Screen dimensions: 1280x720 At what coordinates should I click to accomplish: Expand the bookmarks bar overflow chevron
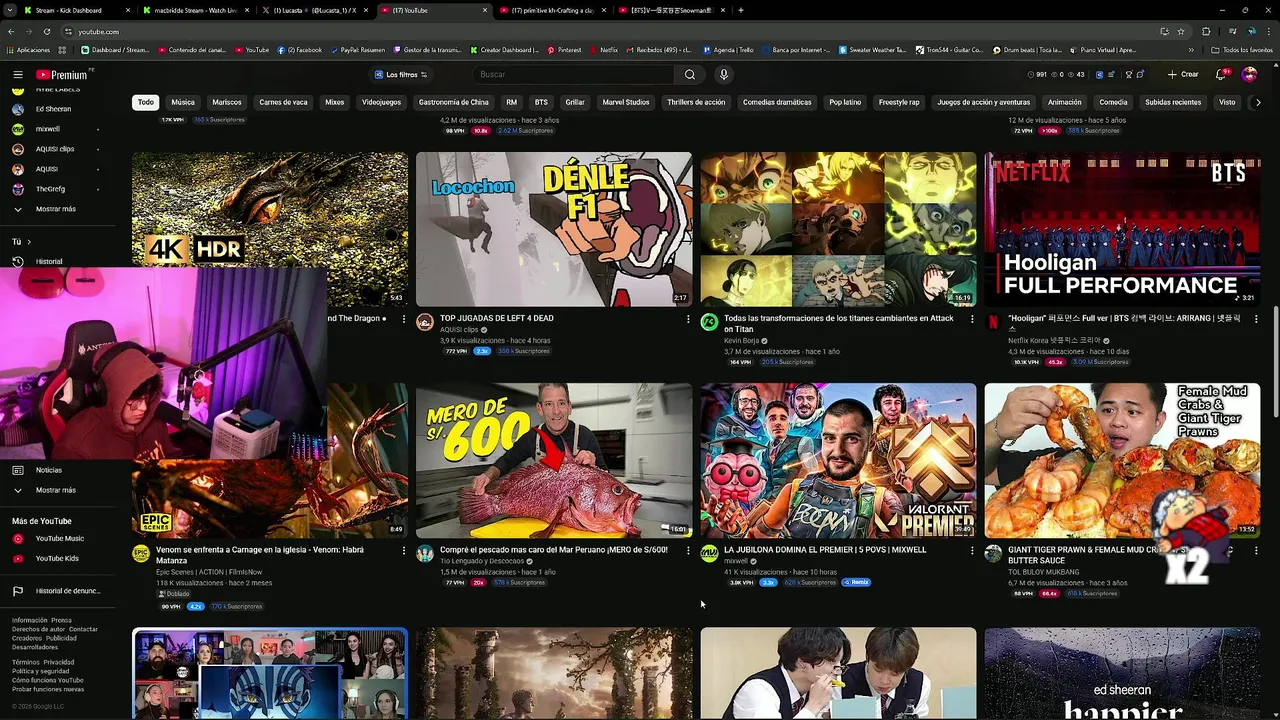pos(1191,50)
